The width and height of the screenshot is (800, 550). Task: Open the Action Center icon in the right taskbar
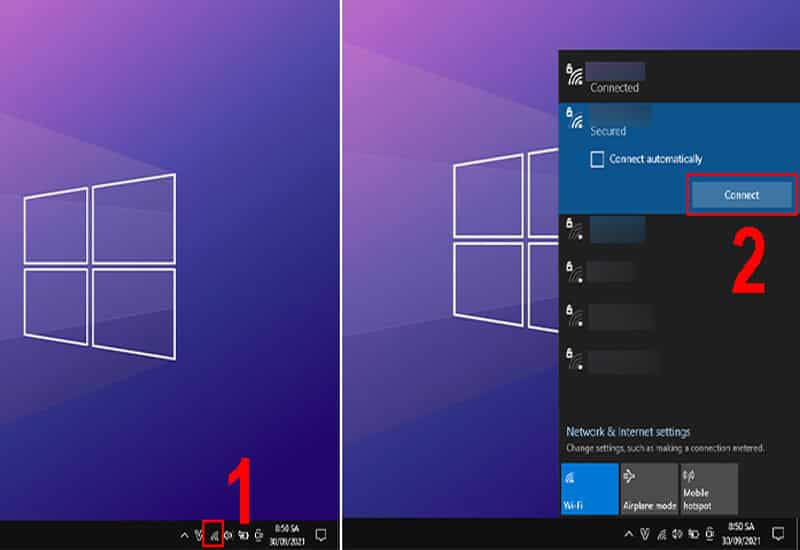(778, 534)
